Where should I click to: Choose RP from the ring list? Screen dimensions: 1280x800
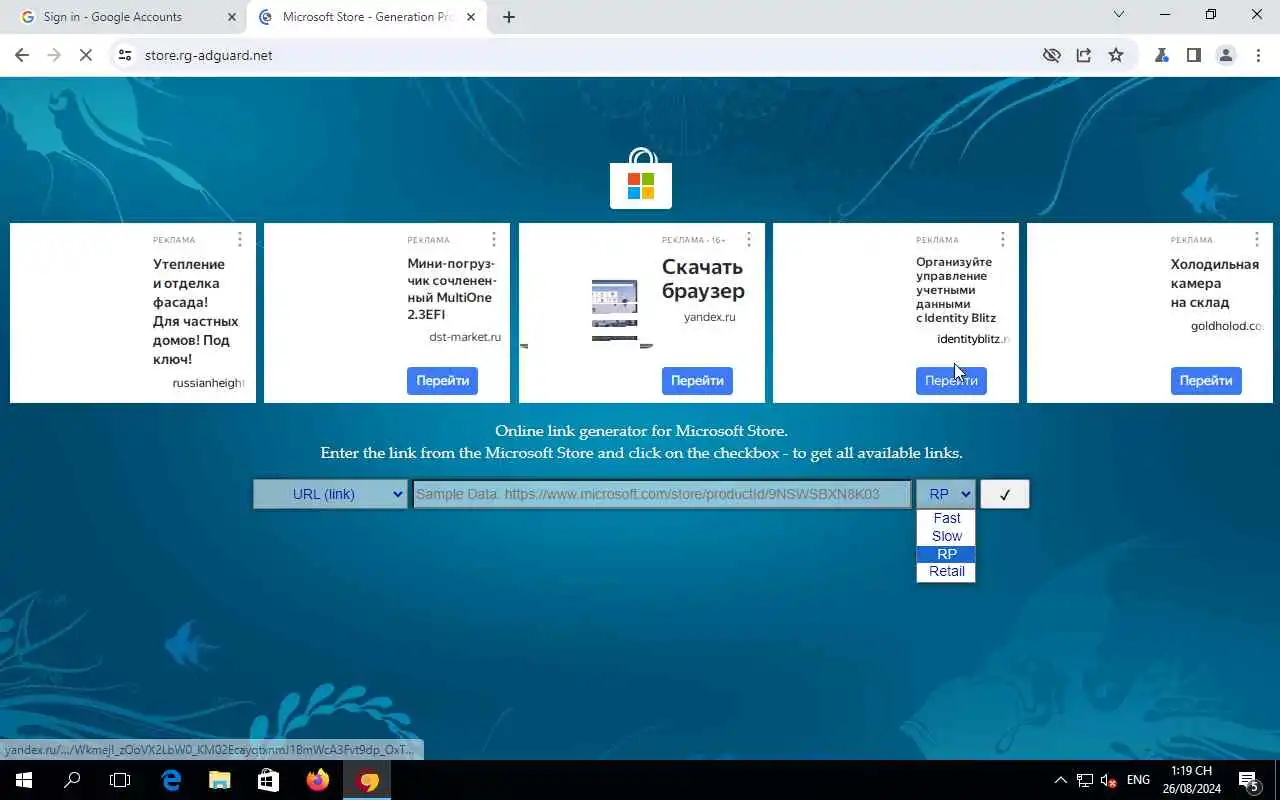tap(946, 554)
